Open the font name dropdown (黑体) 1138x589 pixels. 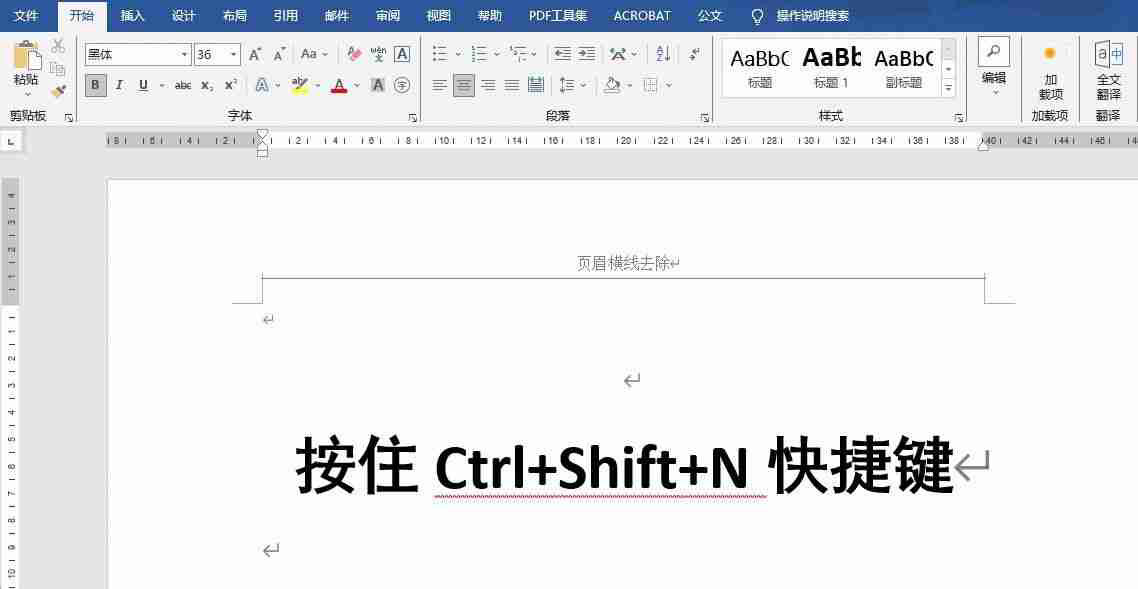[x=185, y=54]
